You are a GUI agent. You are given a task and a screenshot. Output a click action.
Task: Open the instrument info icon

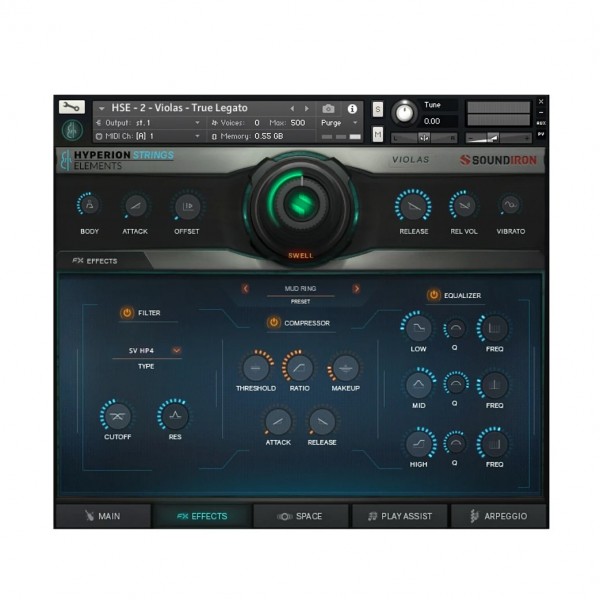coord(352,109)
